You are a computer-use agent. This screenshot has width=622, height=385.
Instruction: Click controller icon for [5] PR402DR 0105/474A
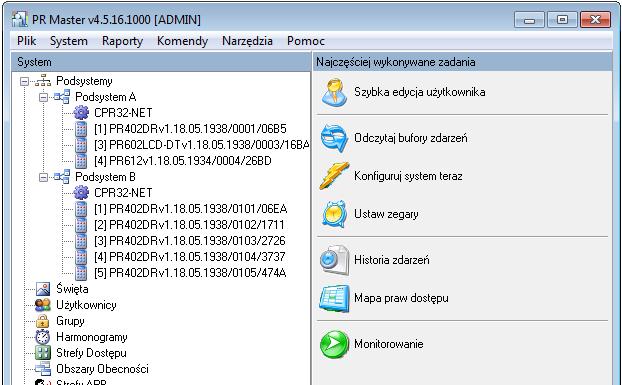tap(81, 273)
